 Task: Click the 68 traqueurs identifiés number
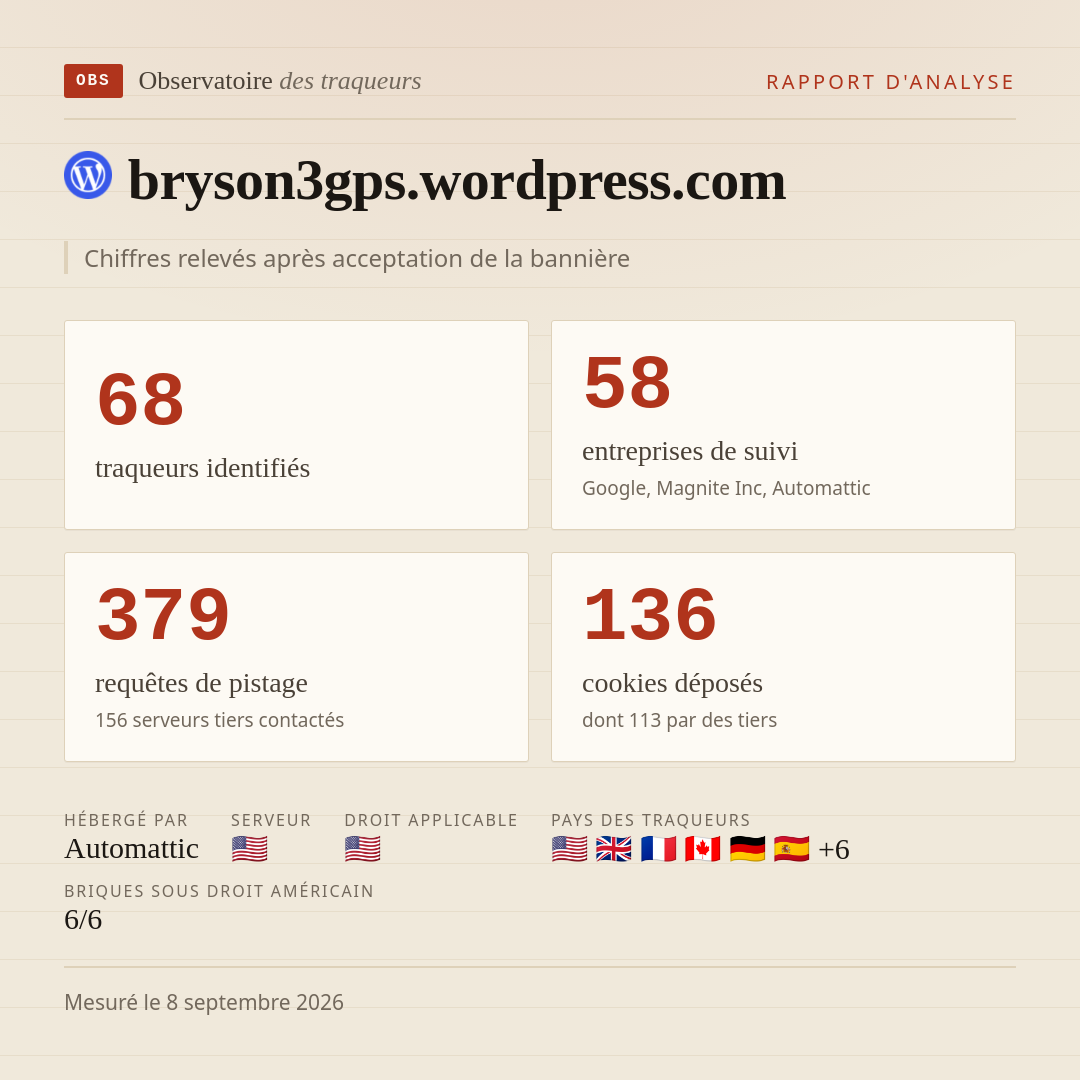point(141,399)
